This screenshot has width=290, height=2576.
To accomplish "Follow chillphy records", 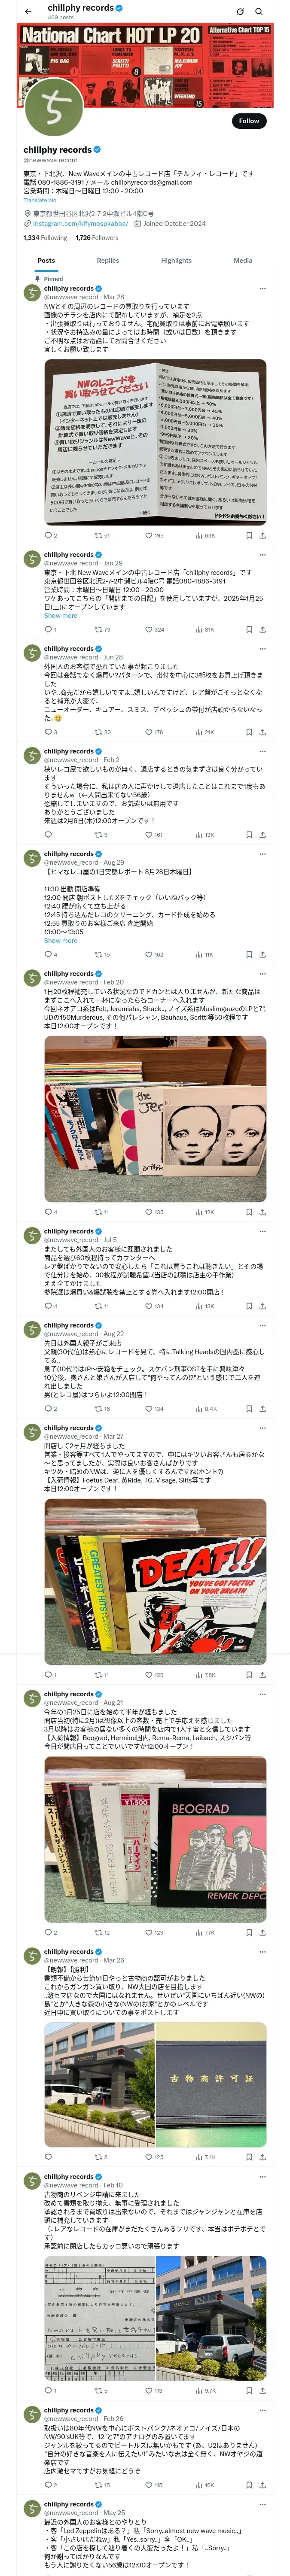I will tap(249, 120).
